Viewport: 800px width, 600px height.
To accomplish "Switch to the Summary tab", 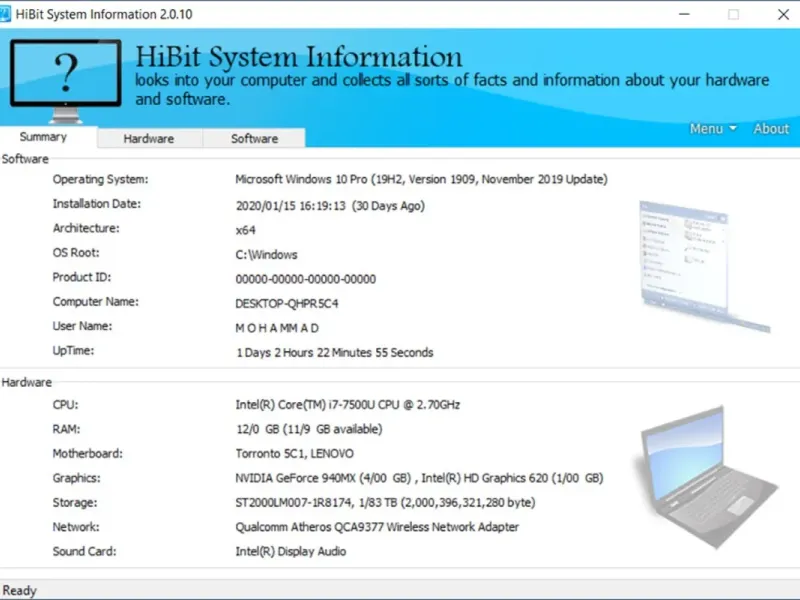I will pyautogui.click(x=43, y=137).
